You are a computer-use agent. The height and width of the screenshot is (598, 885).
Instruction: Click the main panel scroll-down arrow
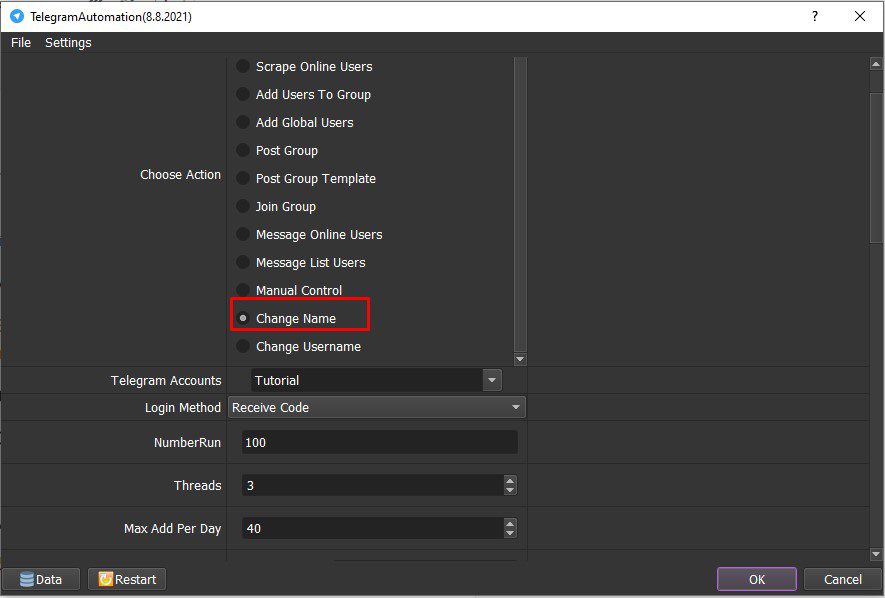tap(876, 554)
